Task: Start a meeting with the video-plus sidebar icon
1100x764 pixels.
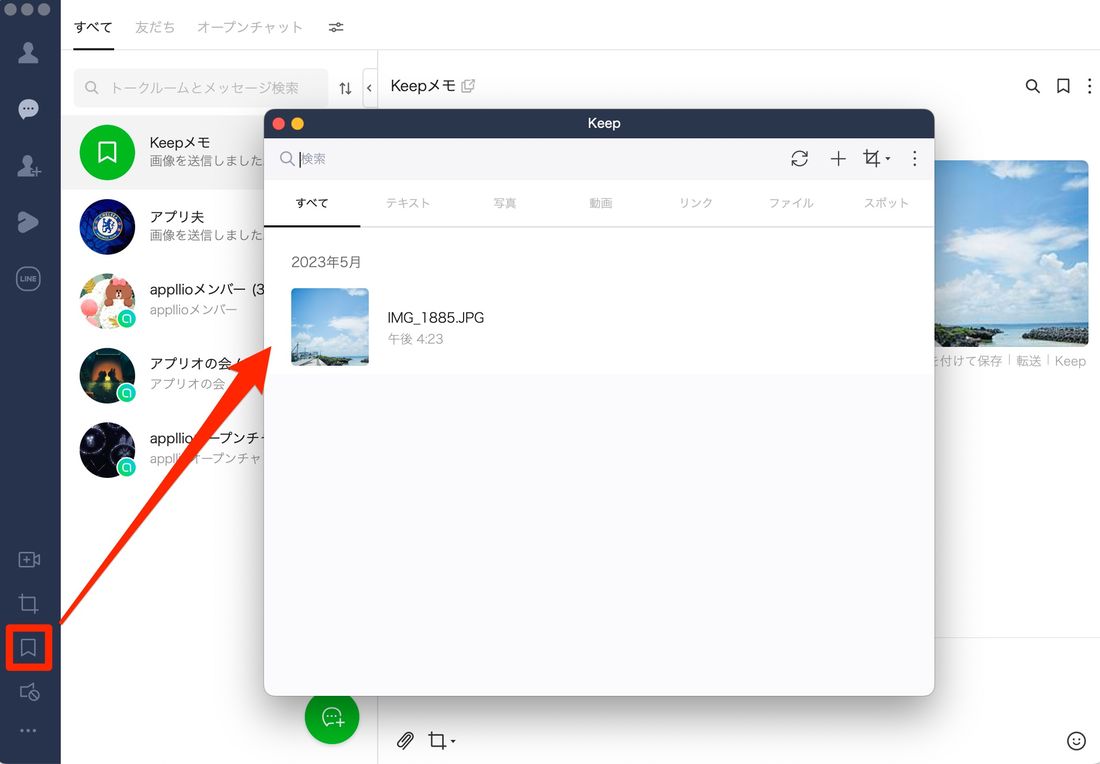Action: point(29,559)
